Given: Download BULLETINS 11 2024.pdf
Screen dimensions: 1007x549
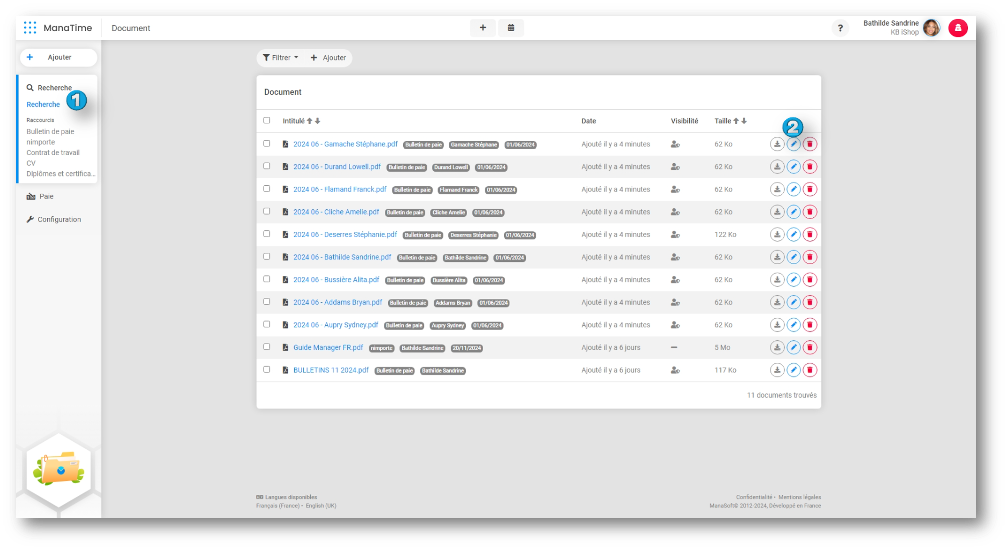Looking at the screenshot, I should [777, 370].
